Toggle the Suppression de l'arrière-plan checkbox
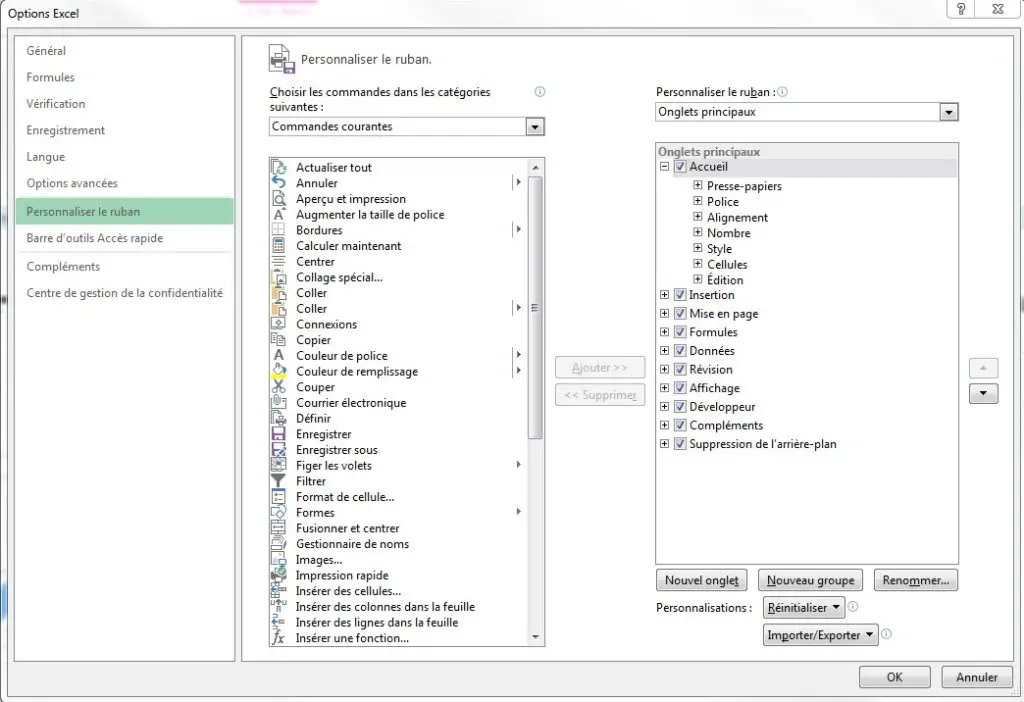1024x702 pixels. click(x=680, y=443)
